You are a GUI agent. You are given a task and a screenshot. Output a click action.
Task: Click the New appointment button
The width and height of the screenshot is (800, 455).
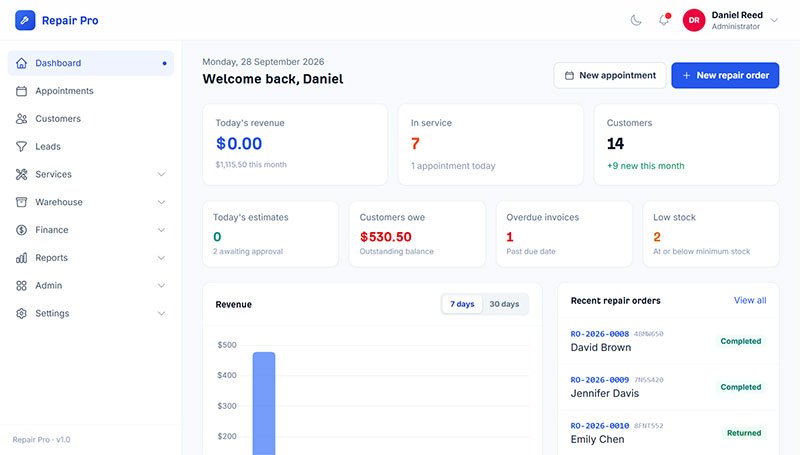click(610, 75)
